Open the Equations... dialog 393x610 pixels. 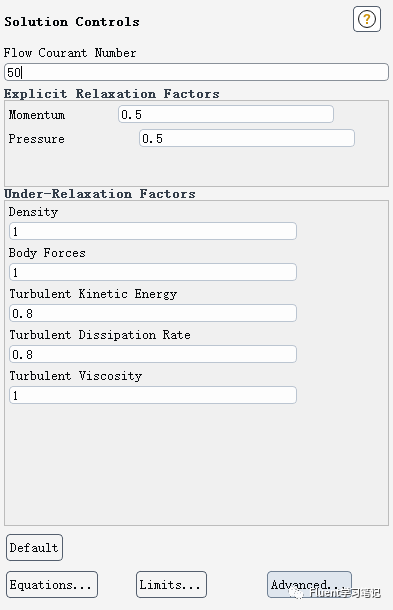click(x=52, y=585)
